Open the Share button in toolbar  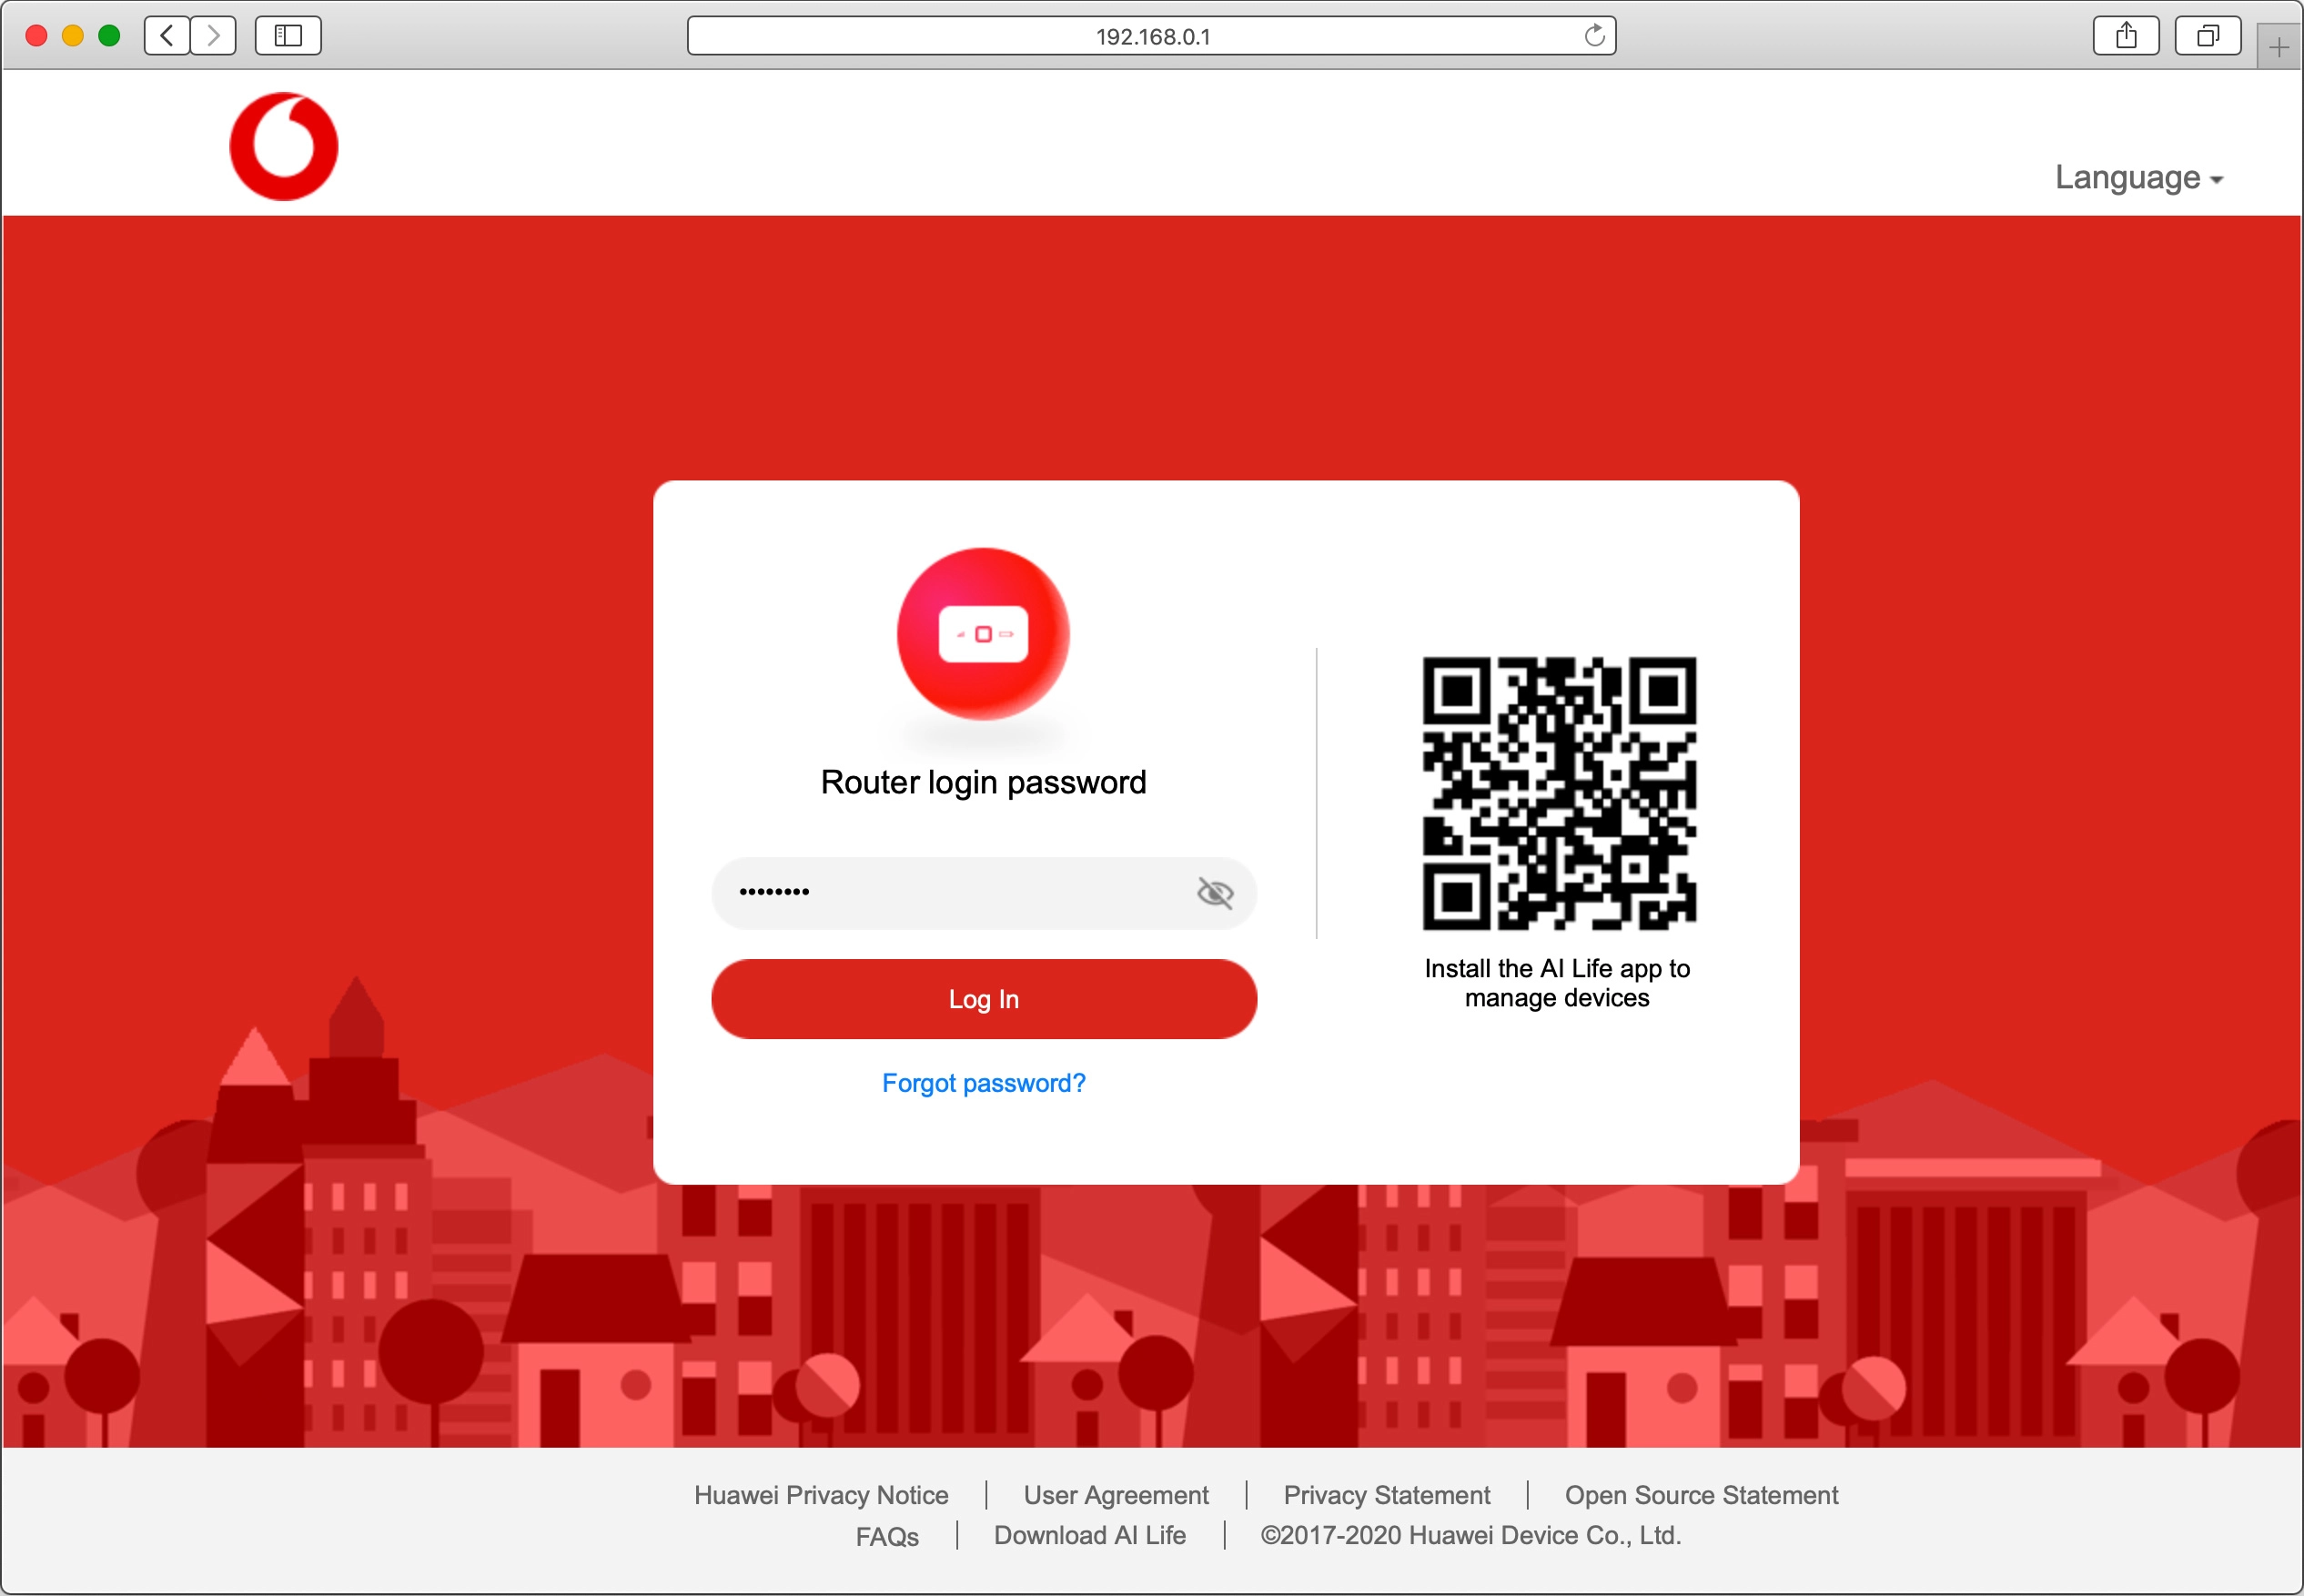click(x=2126, y=36)
